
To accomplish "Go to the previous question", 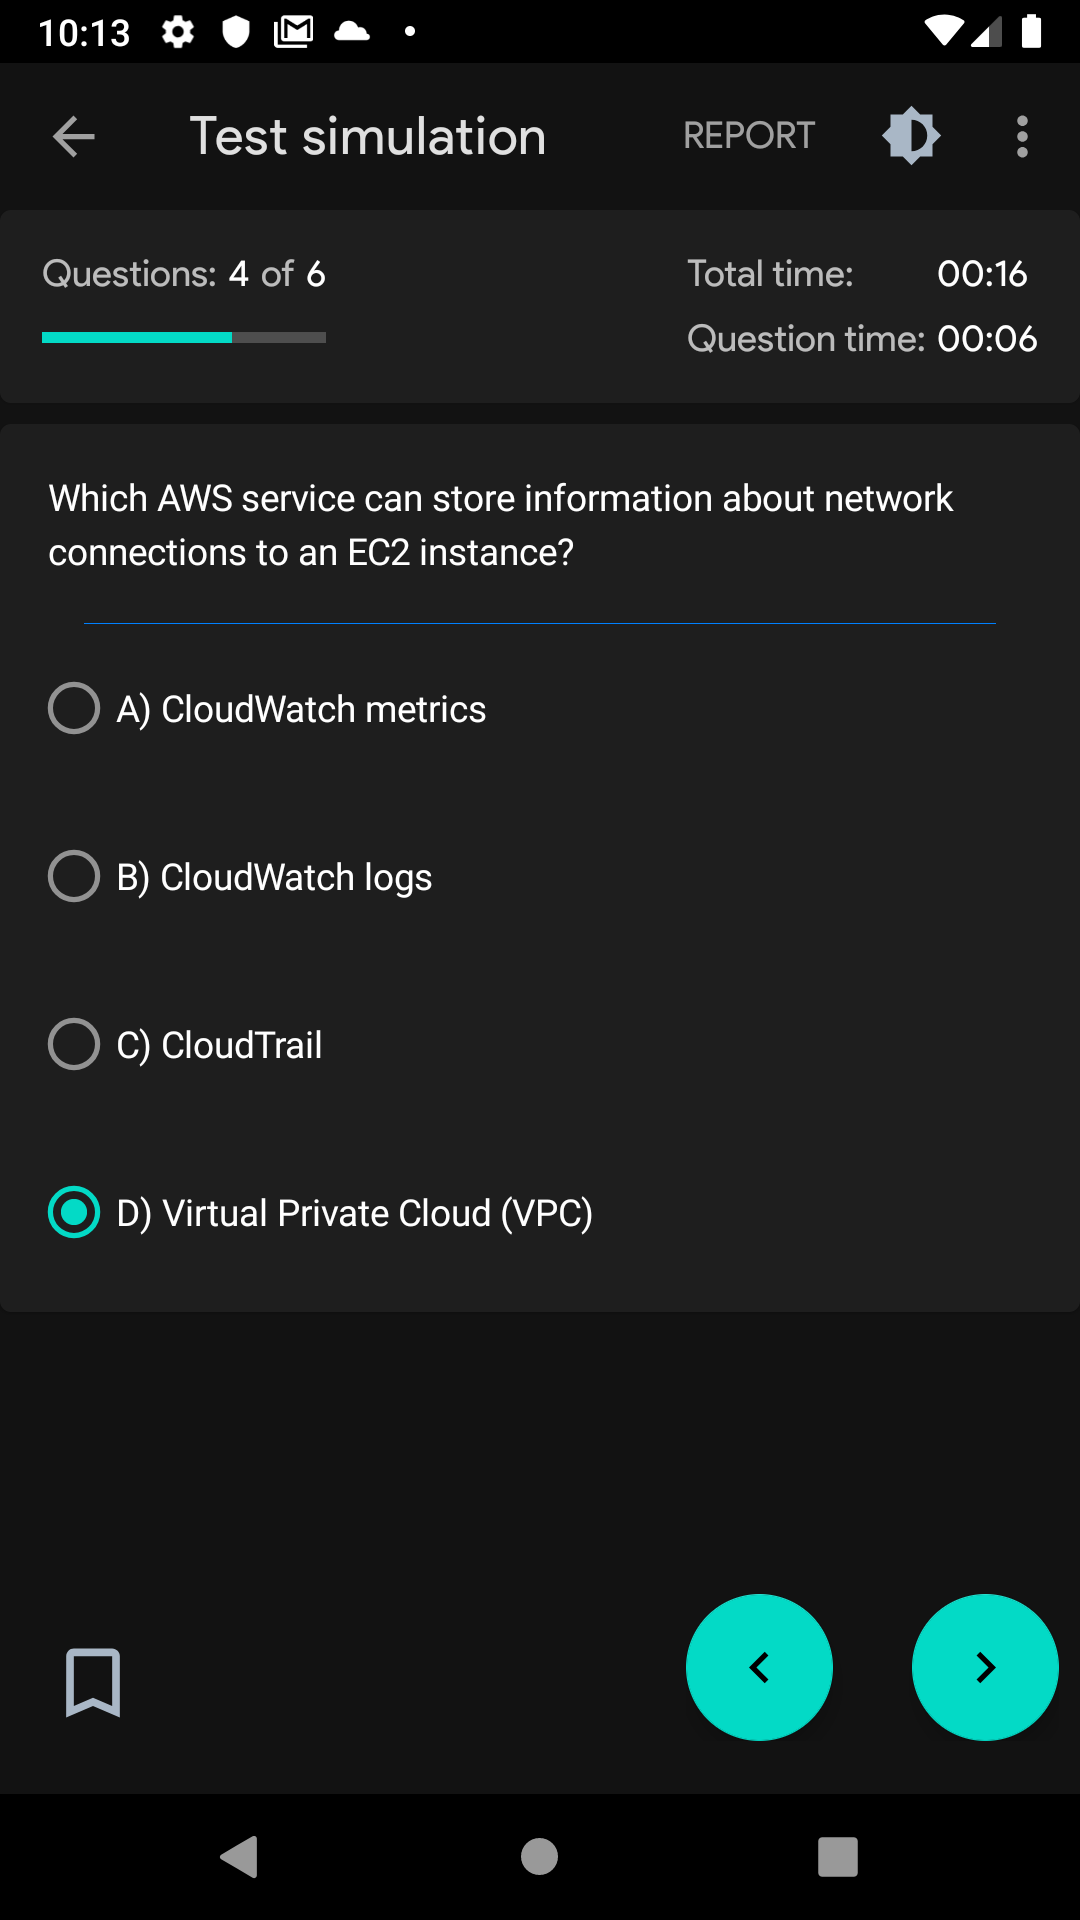I will coord(759,1667).
